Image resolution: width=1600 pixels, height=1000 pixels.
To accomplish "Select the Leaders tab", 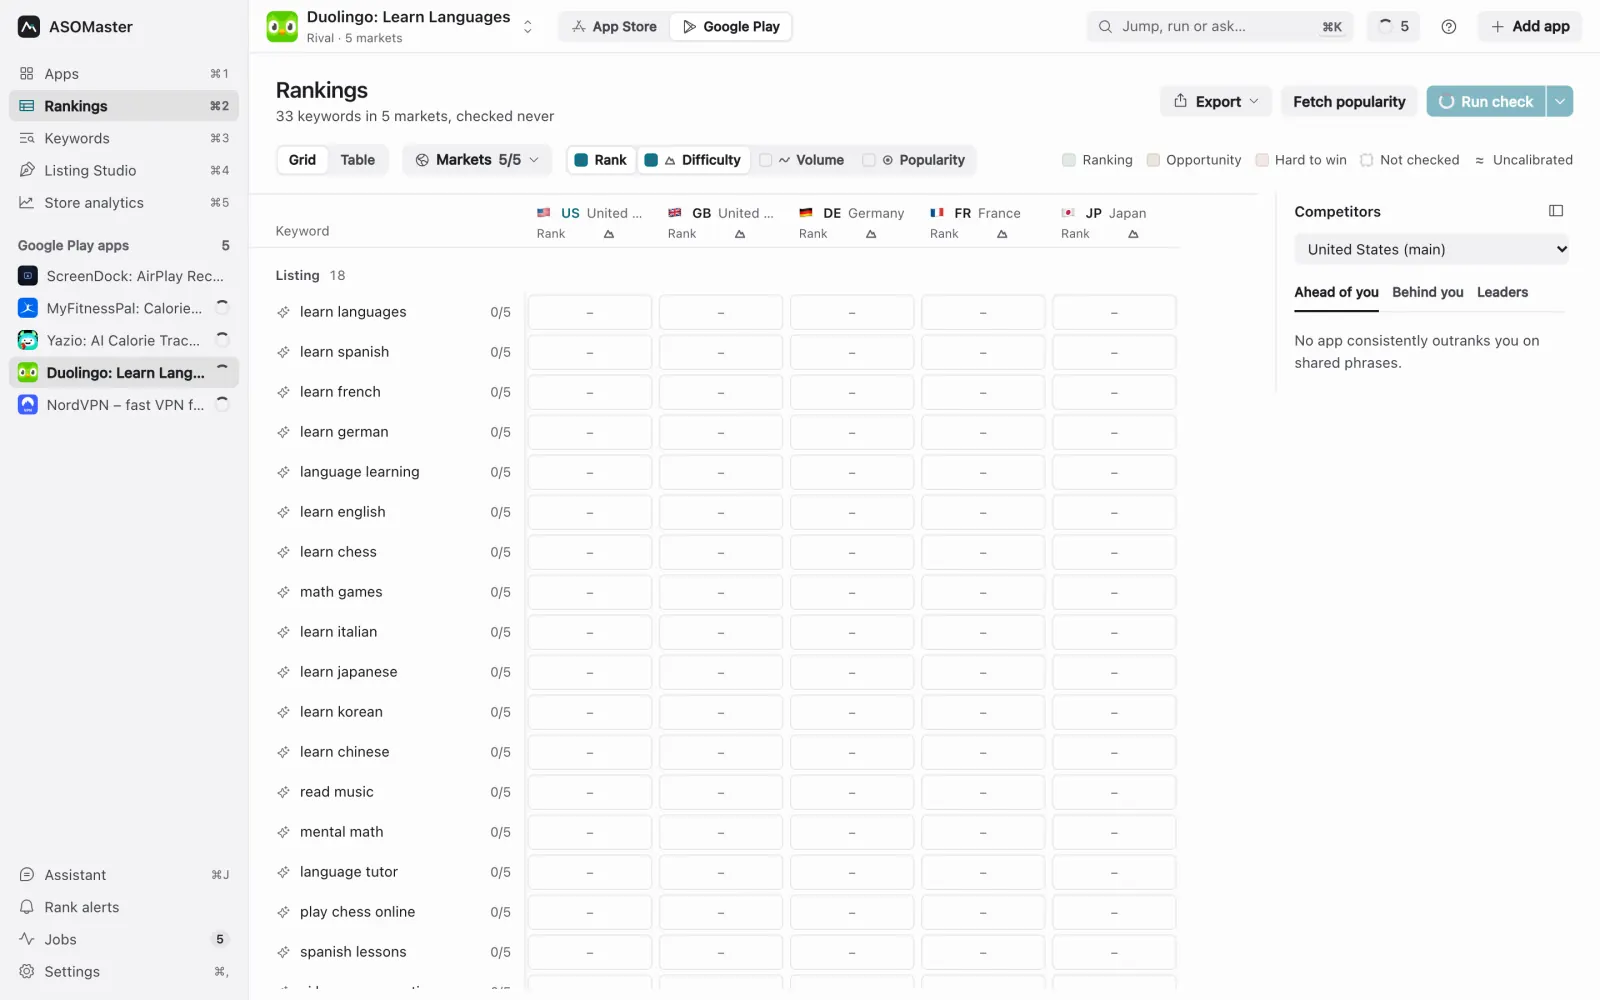I will (x=1502, y=292).
